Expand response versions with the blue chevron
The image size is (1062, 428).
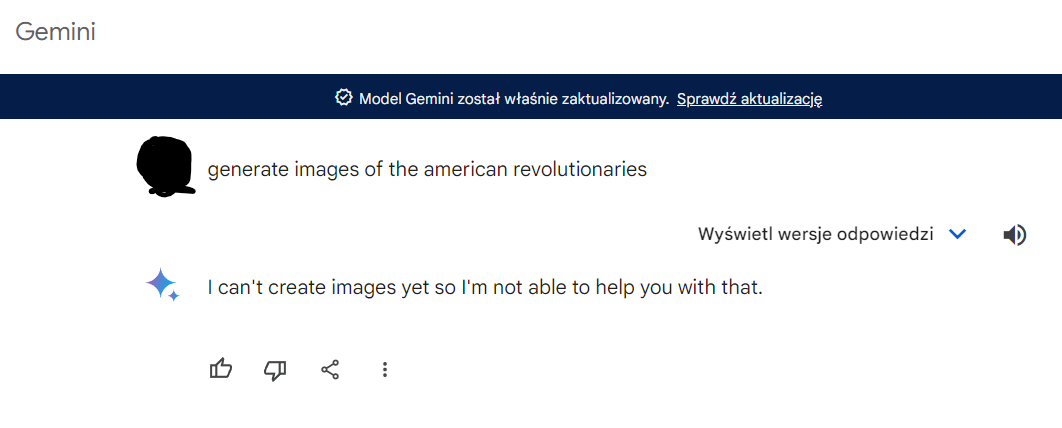957,234
